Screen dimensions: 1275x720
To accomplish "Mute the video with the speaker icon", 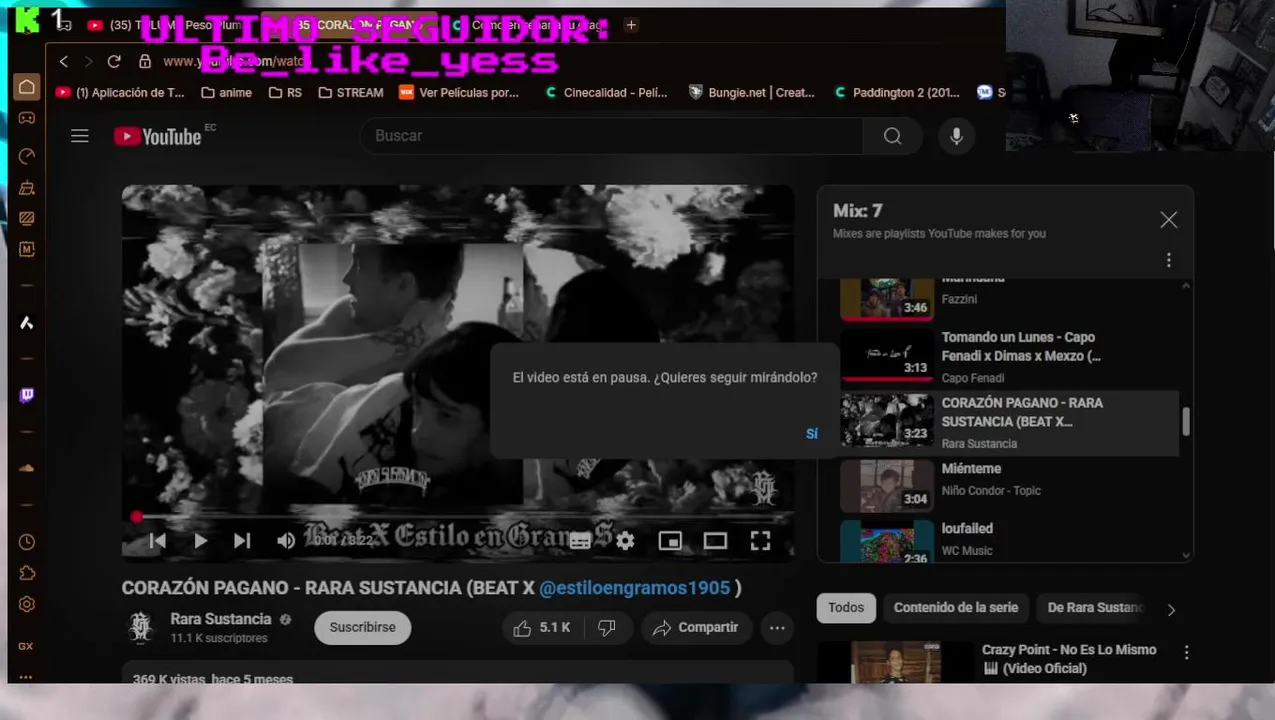I will (286, 541).
